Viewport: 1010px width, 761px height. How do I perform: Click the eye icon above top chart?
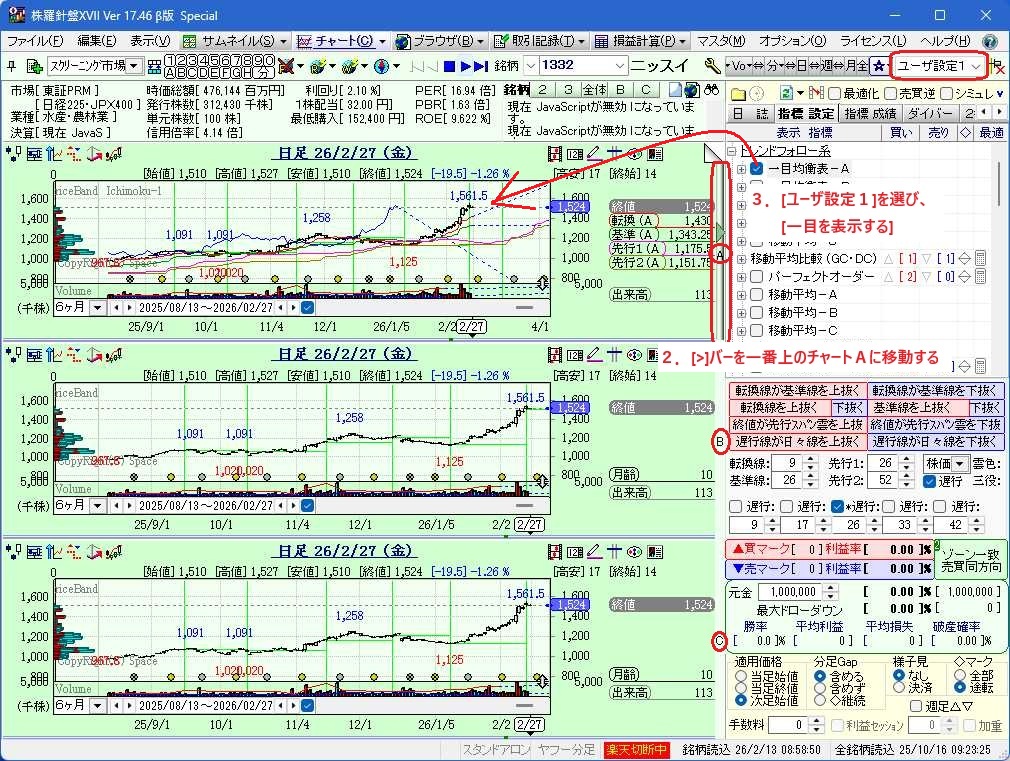pos(634,153)
